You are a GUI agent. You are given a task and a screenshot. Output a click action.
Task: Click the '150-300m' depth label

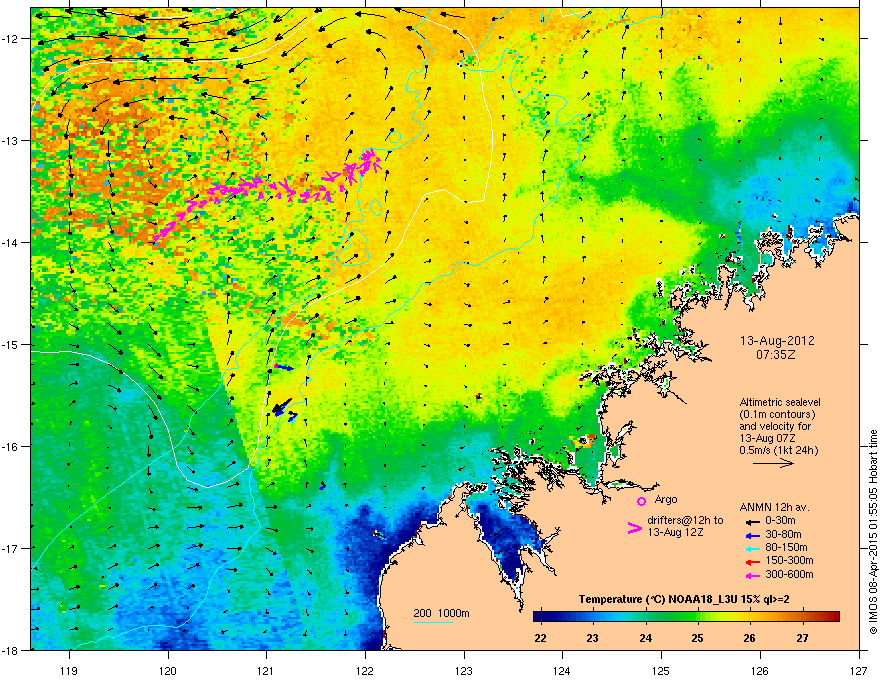(789, 560)
